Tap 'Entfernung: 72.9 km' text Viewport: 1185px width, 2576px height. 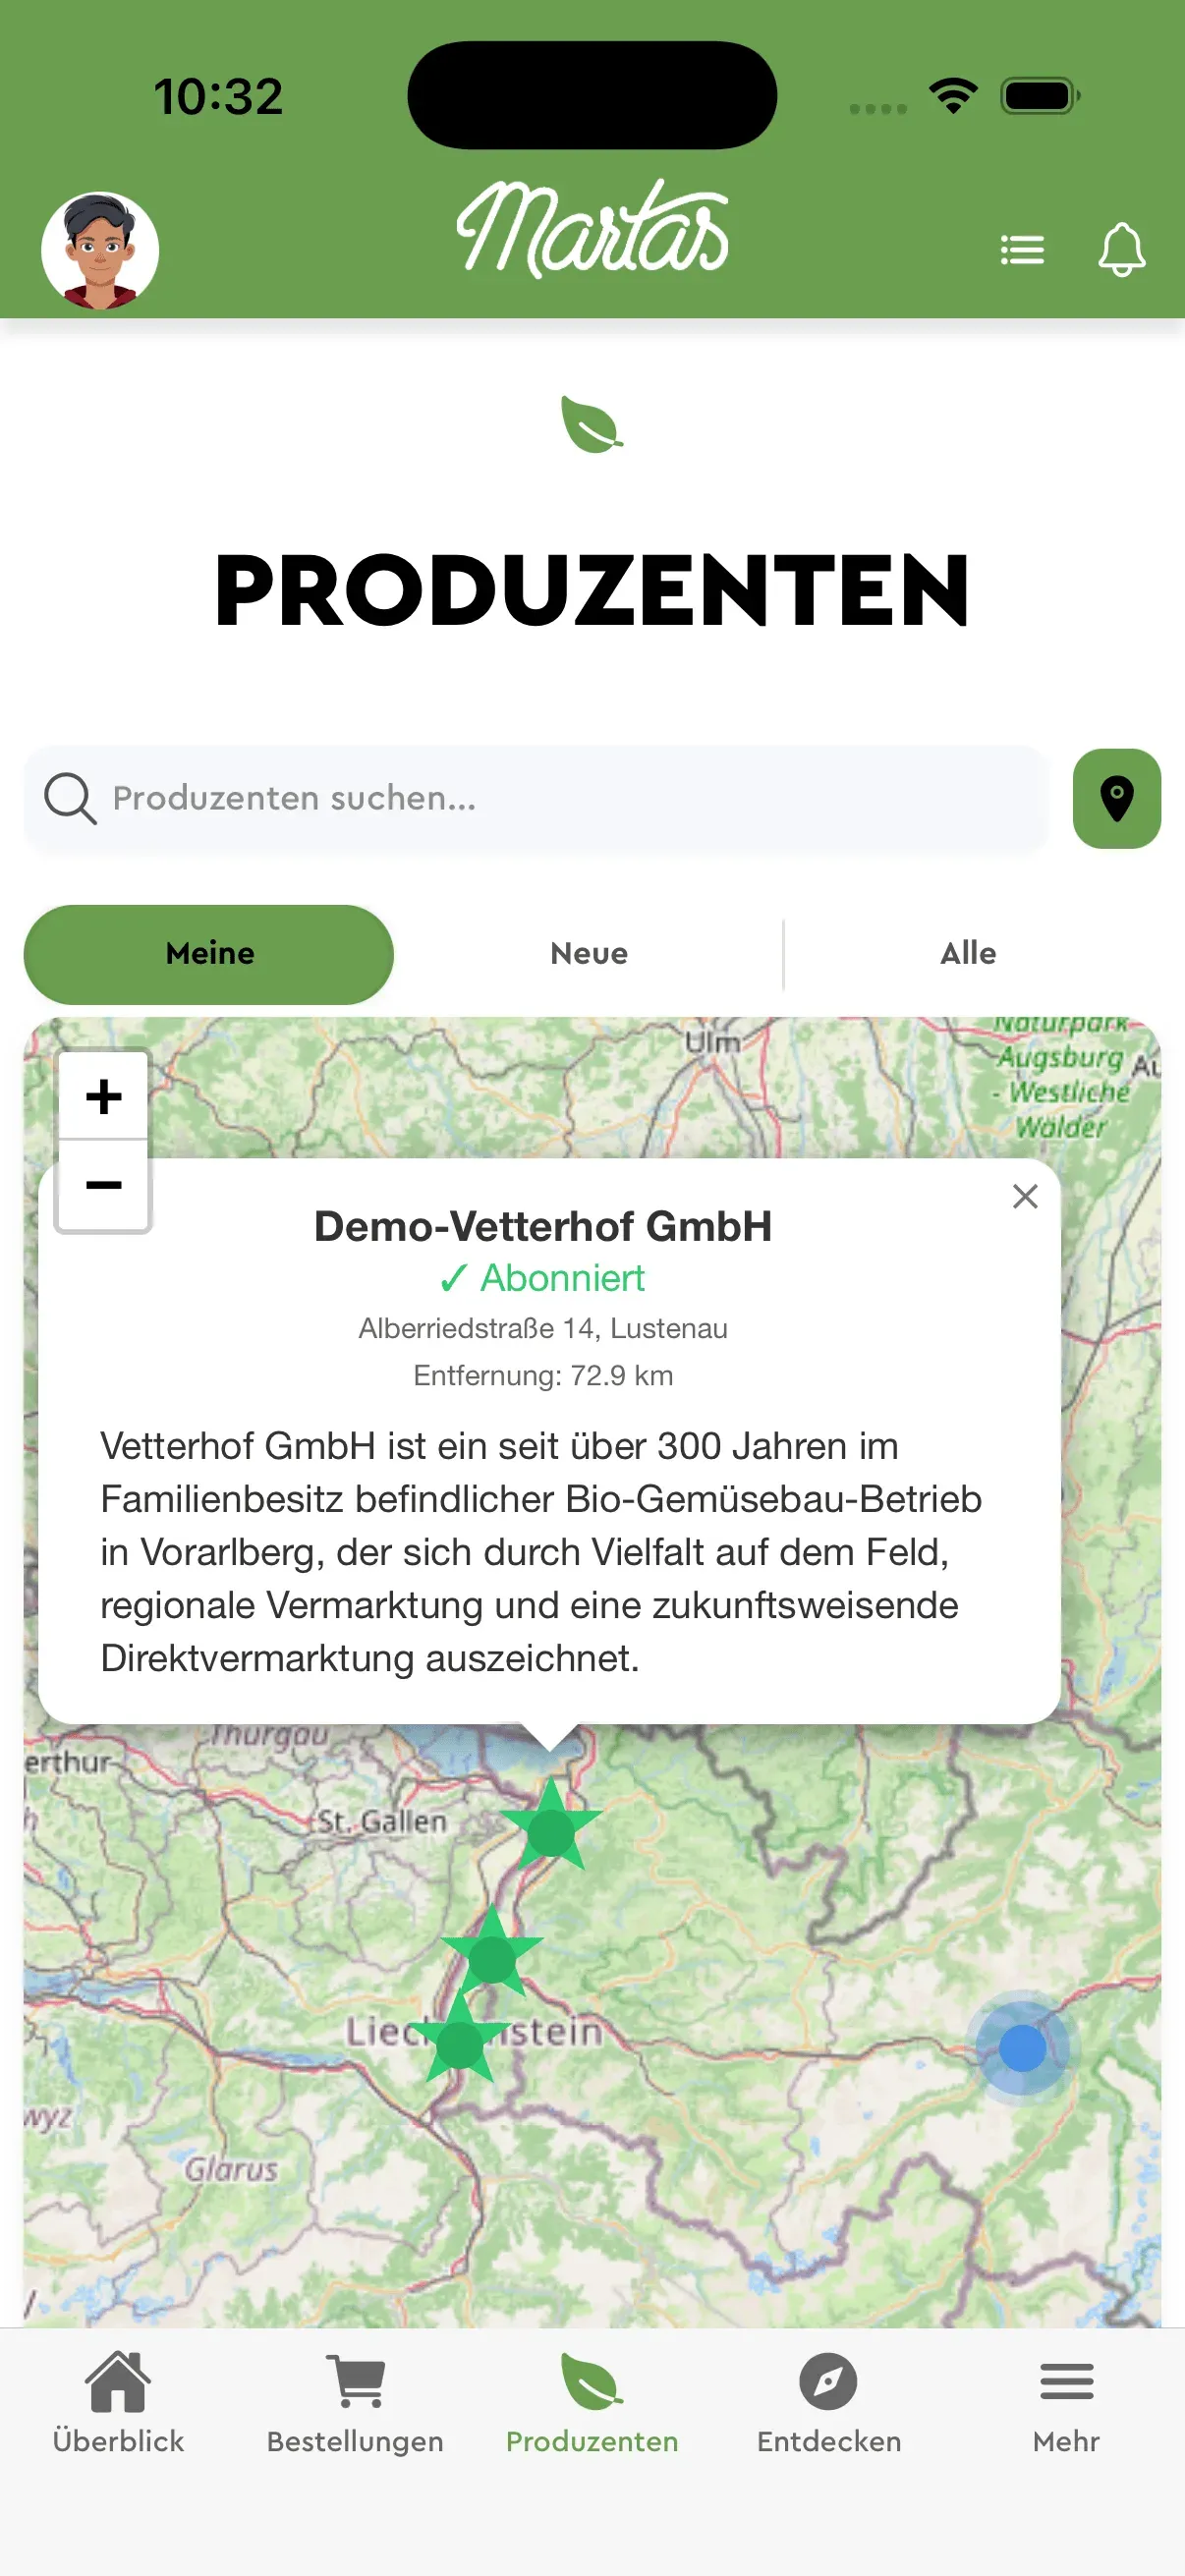543,1376
